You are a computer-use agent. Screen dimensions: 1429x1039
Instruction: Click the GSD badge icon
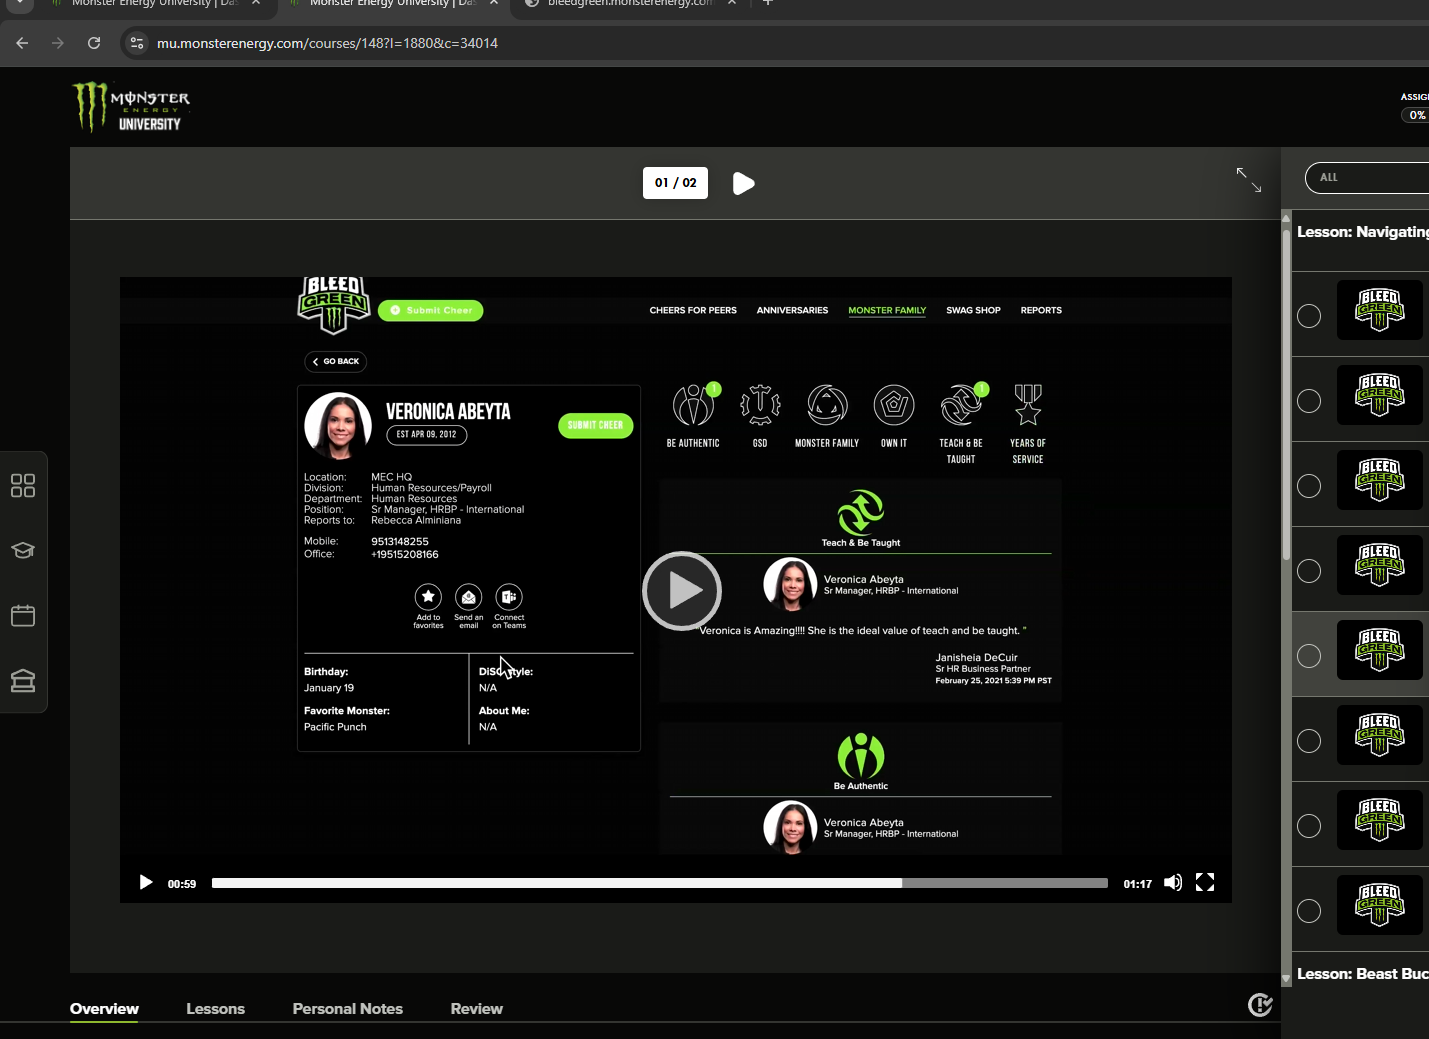(x=760, y=405)
